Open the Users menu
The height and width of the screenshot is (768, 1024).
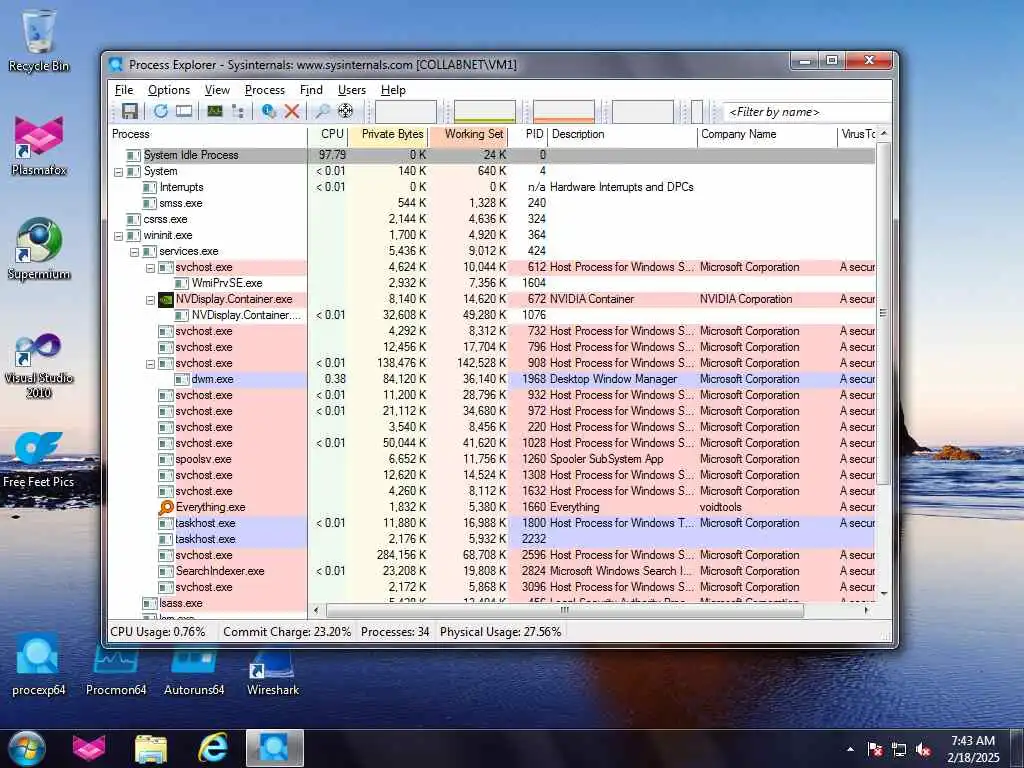pos(351,90)
